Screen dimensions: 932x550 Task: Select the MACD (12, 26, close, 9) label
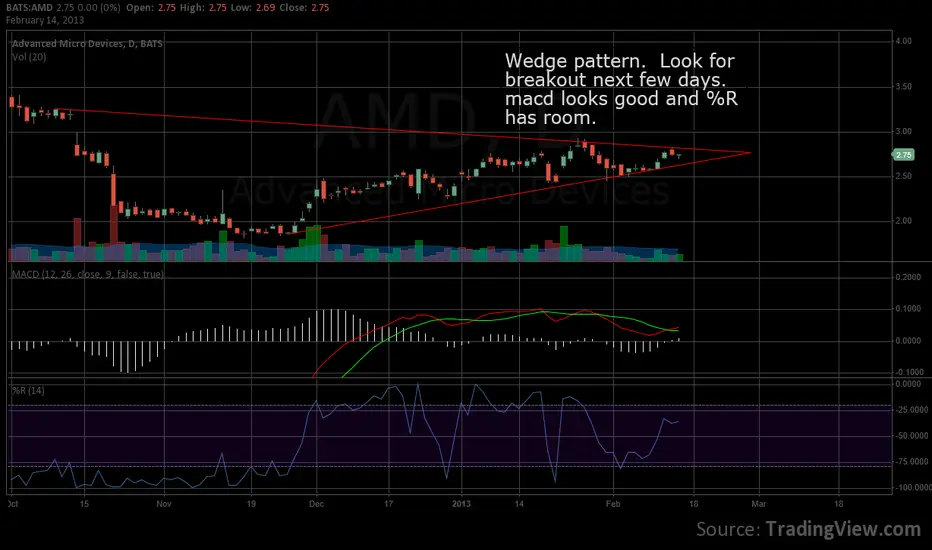87,274
